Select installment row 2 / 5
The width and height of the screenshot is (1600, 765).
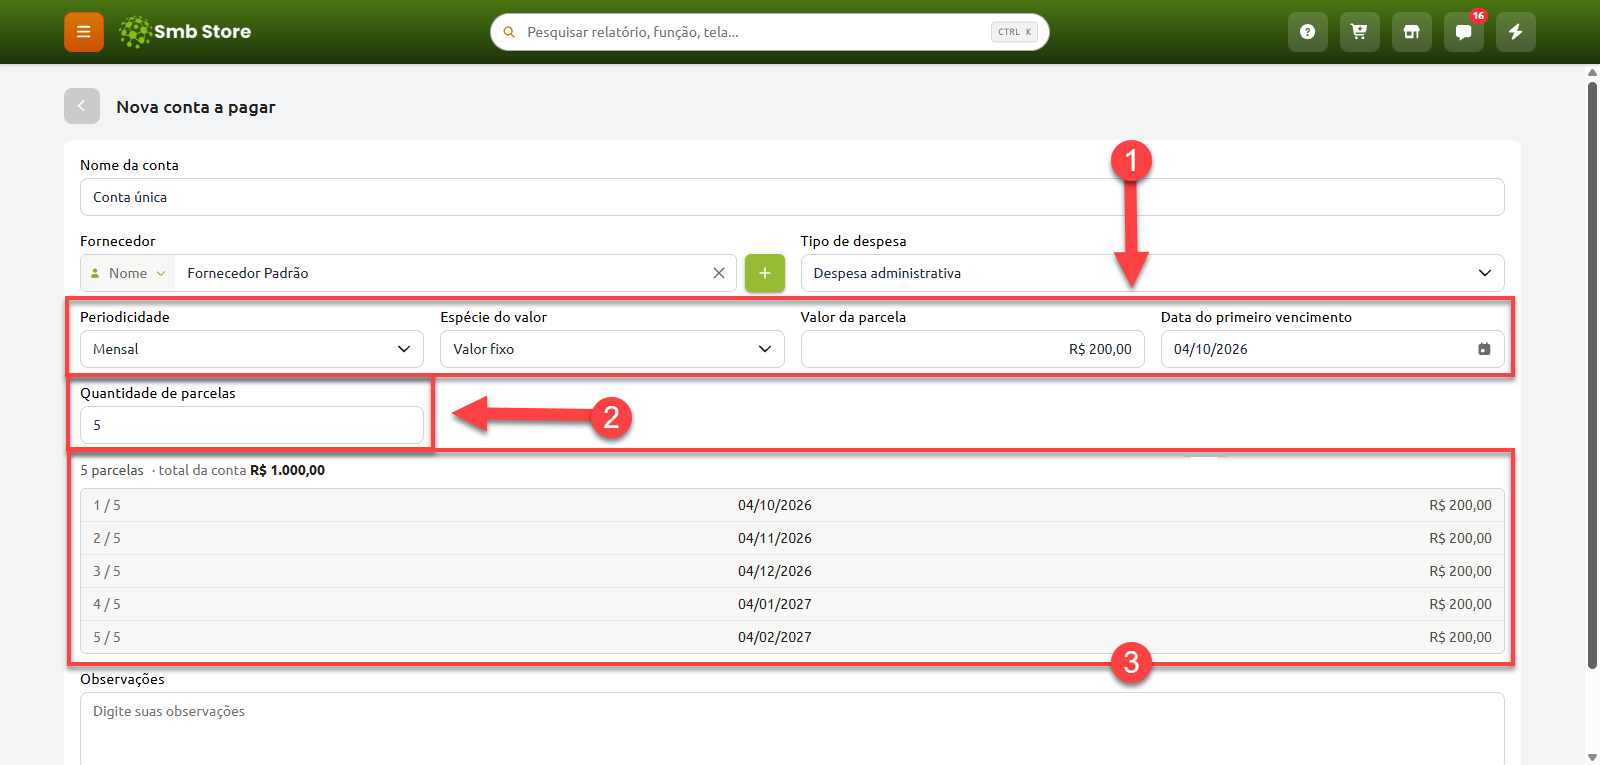point(792,538)
